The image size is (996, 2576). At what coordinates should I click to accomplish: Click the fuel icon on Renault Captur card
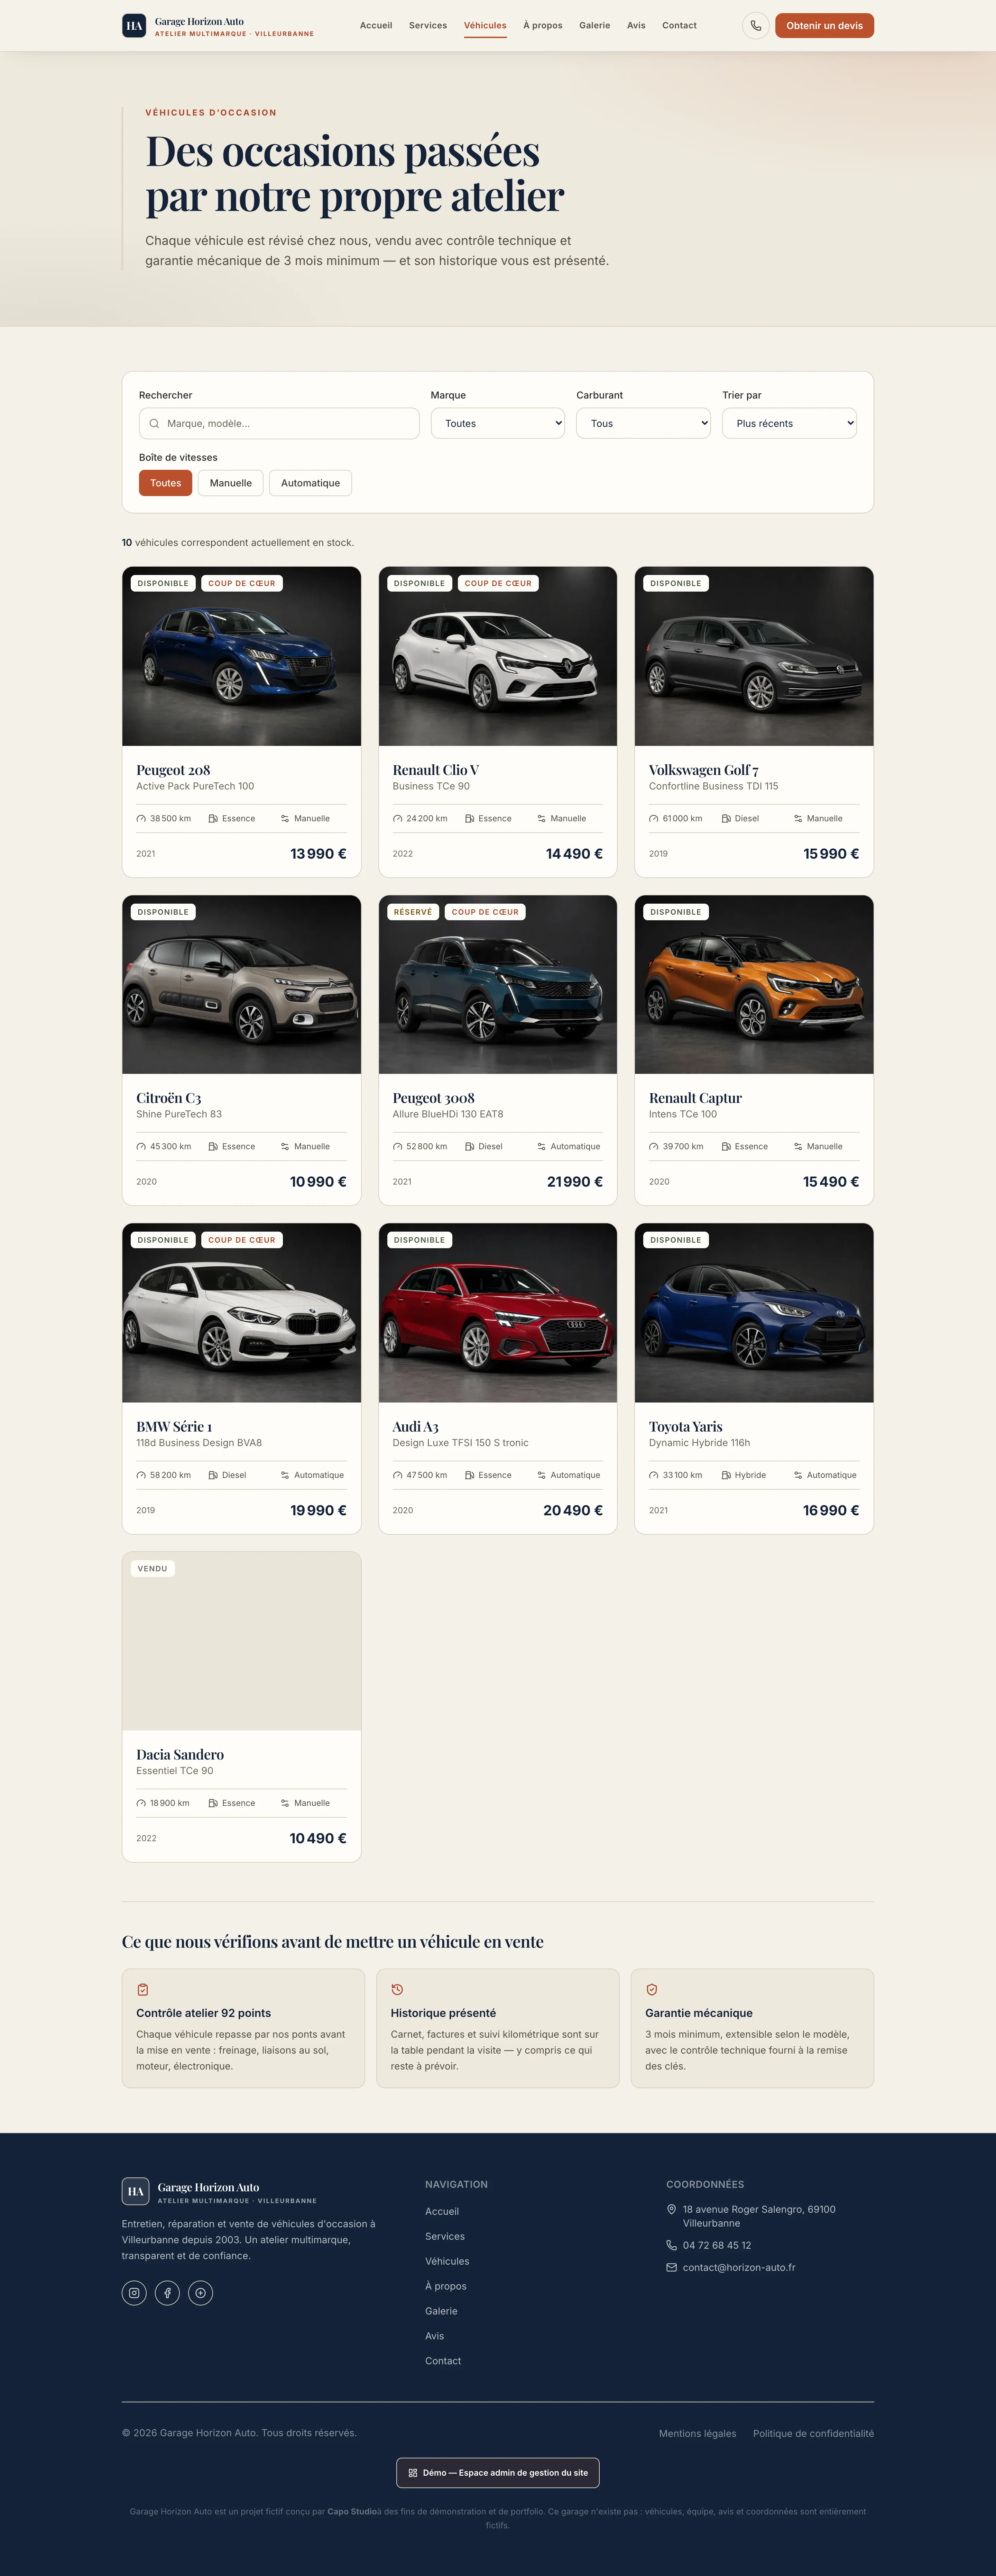726,1147
